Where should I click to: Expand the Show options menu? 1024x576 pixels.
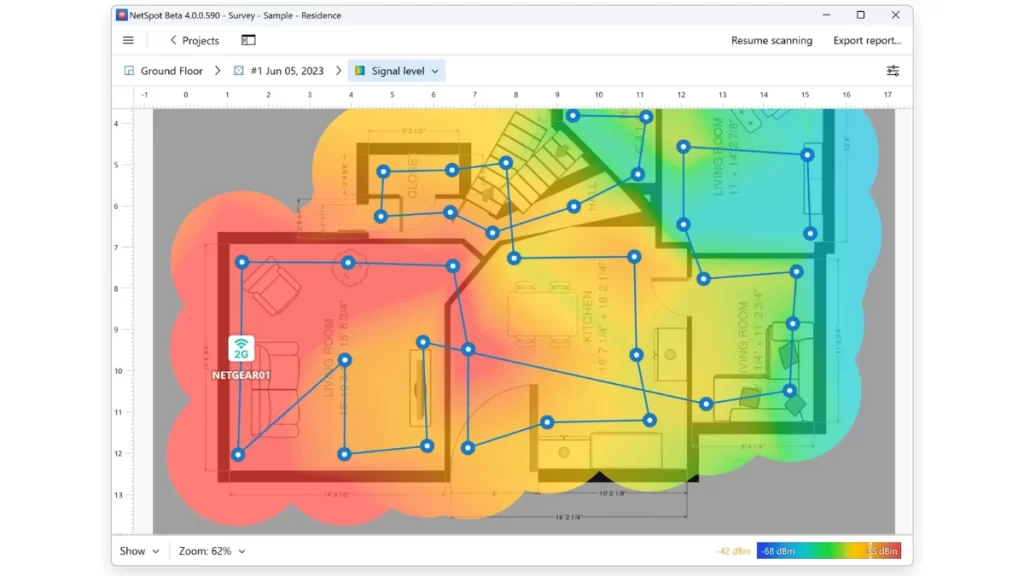pos(138,551)
